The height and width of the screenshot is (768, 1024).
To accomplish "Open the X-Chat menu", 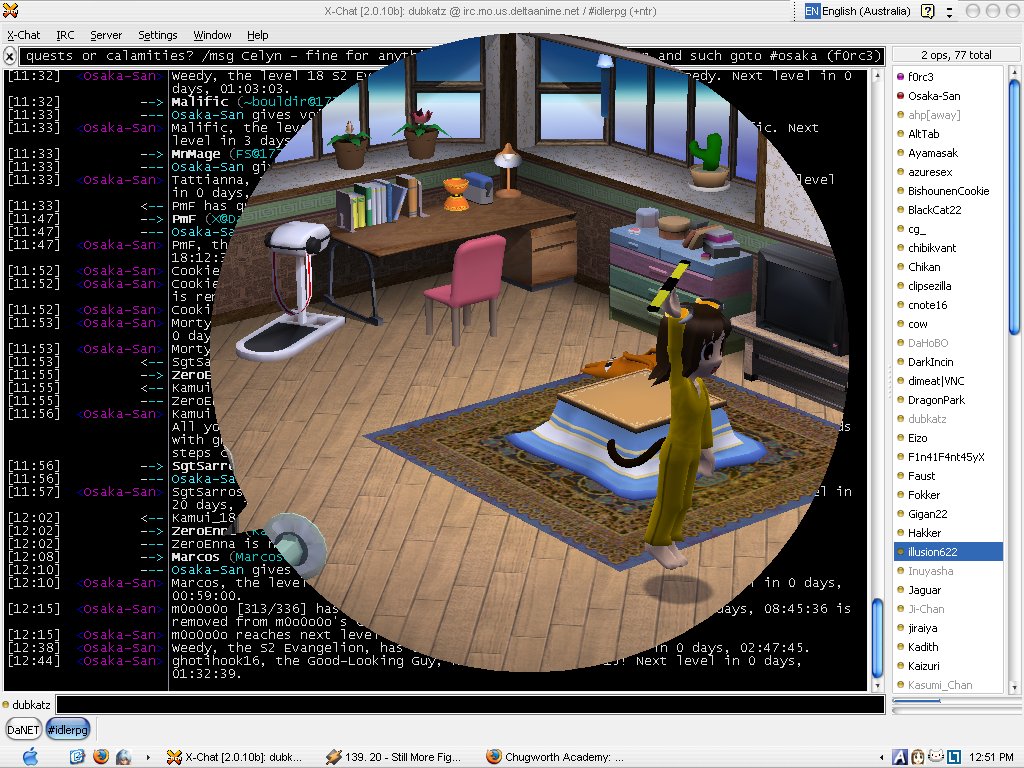I will point(24,35).
